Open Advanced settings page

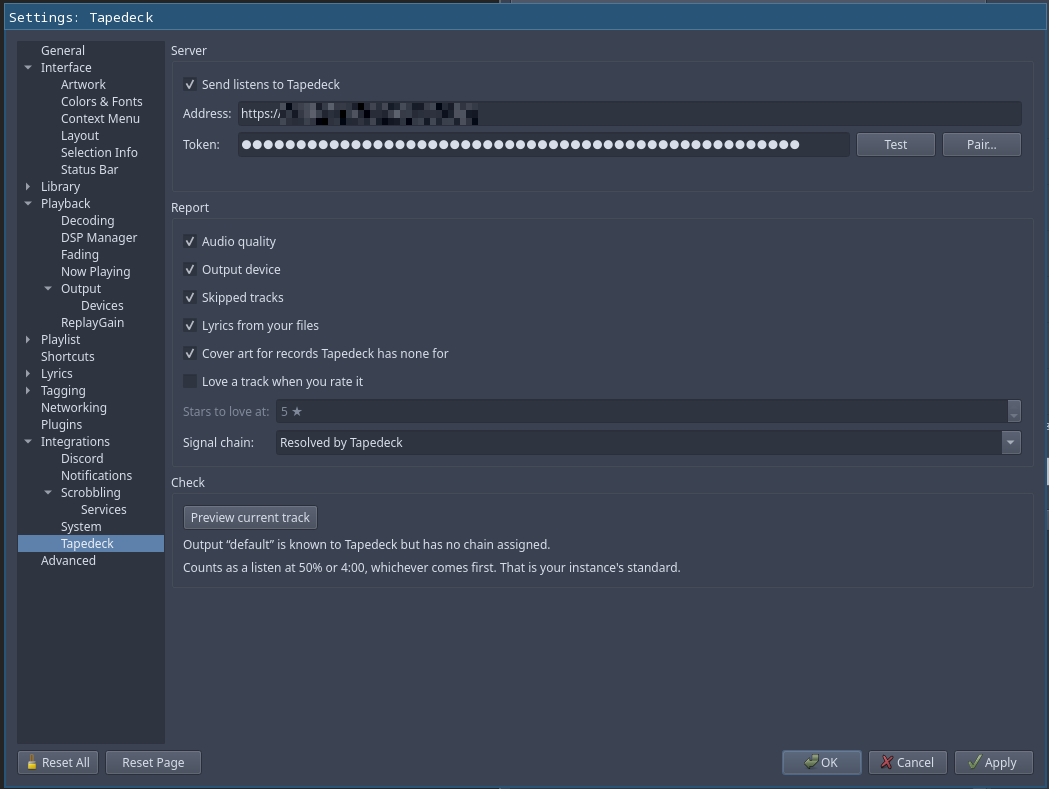[68, 561]
